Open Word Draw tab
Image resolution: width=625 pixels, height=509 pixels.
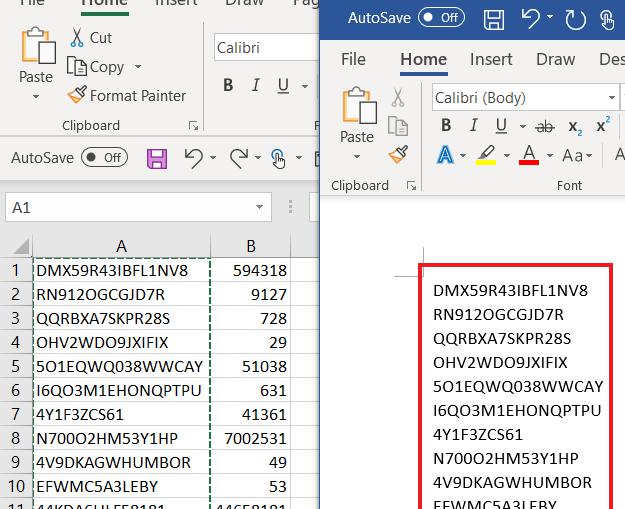[x=556, y=59]
